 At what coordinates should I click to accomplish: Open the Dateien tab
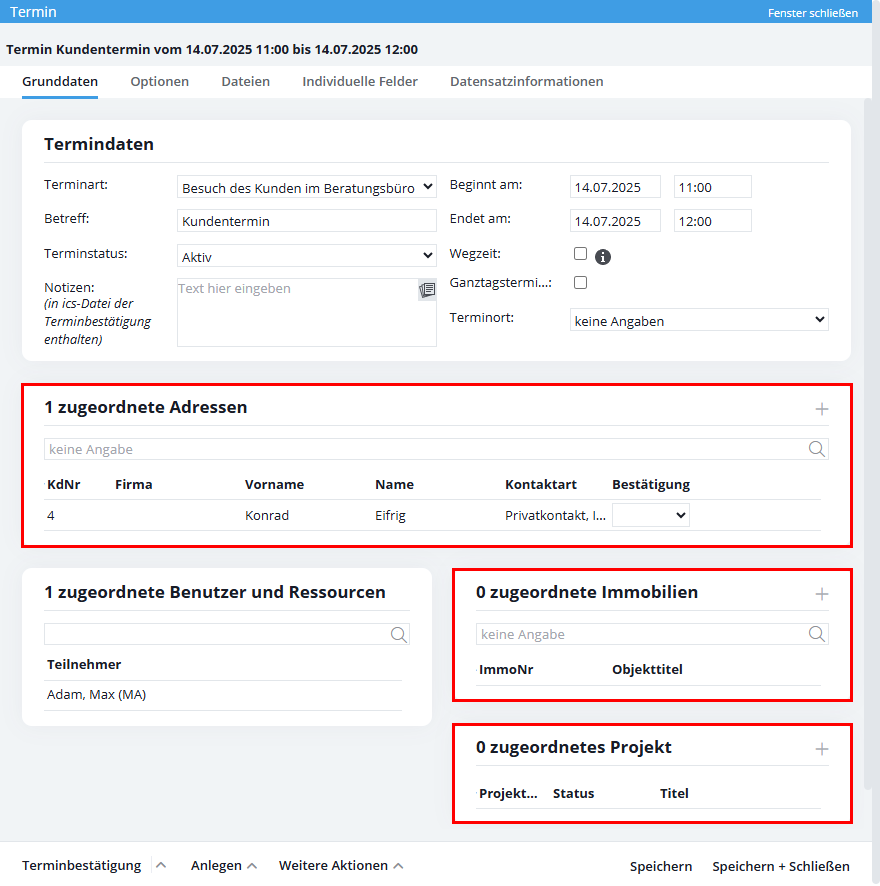coord(245,82)
